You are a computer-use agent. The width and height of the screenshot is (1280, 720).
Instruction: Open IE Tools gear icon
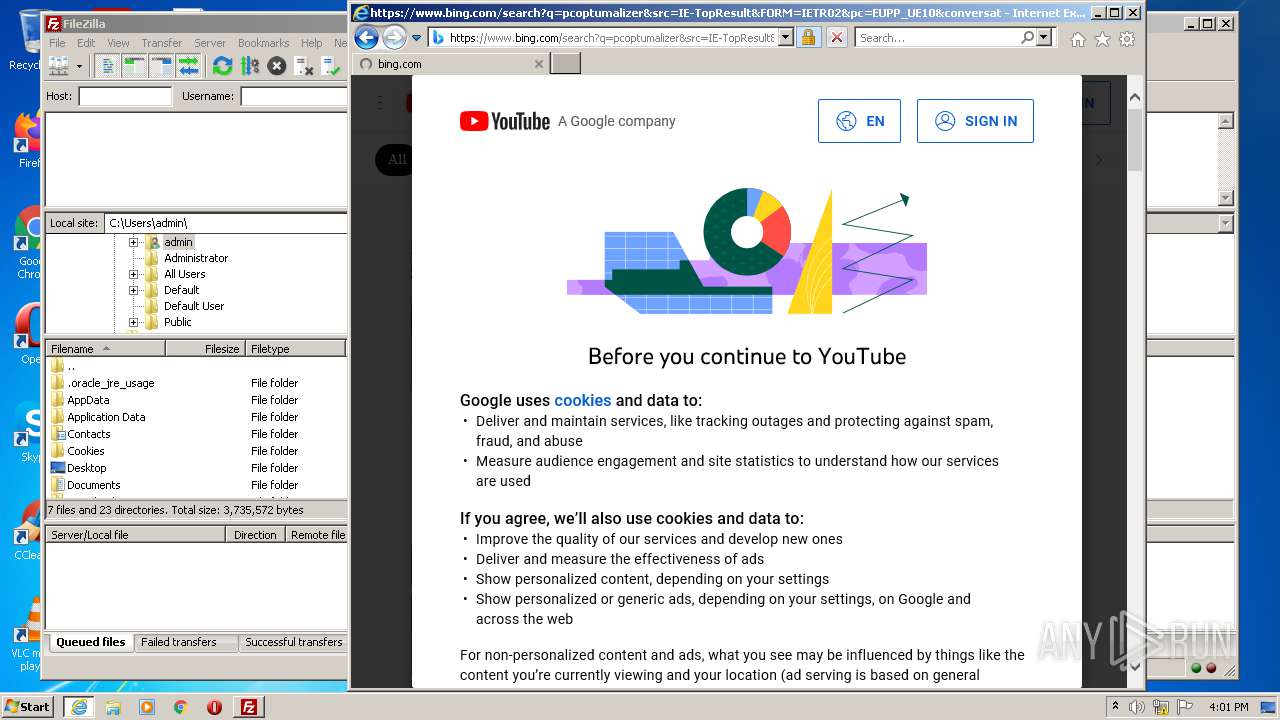(x=1127, y=39)
